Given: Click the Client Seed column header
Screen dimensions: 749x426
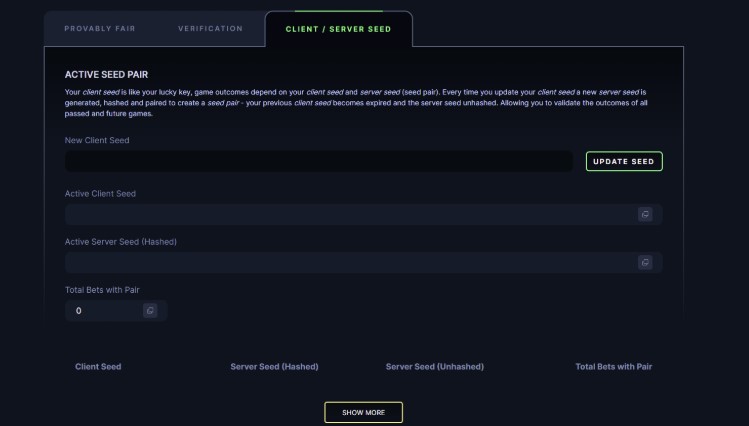Looking at the screenshot, I should (x=98, y=367).
